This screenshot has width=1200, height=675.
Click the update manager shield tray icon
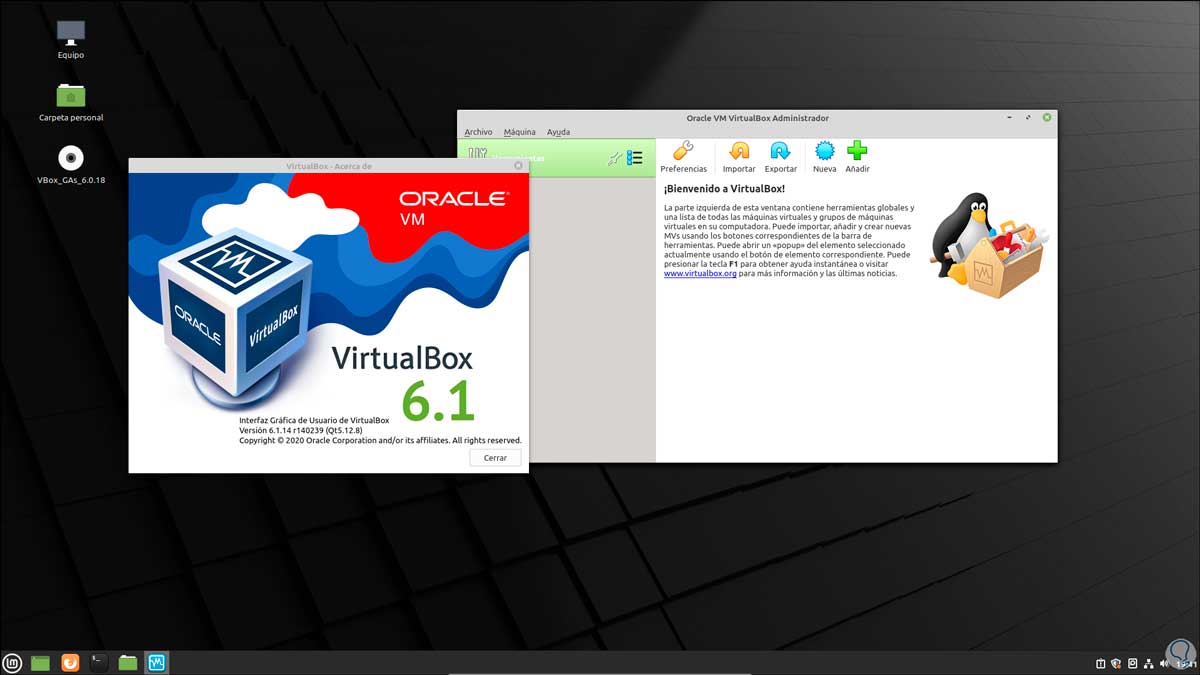coord(1116,663)
